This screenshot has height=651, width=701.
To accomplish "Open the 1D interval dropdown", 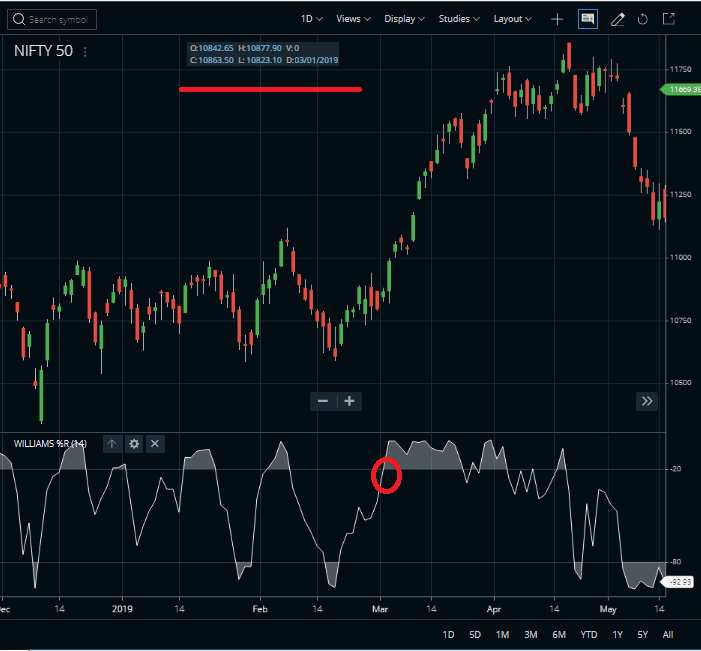I will [x=312, y=19].
